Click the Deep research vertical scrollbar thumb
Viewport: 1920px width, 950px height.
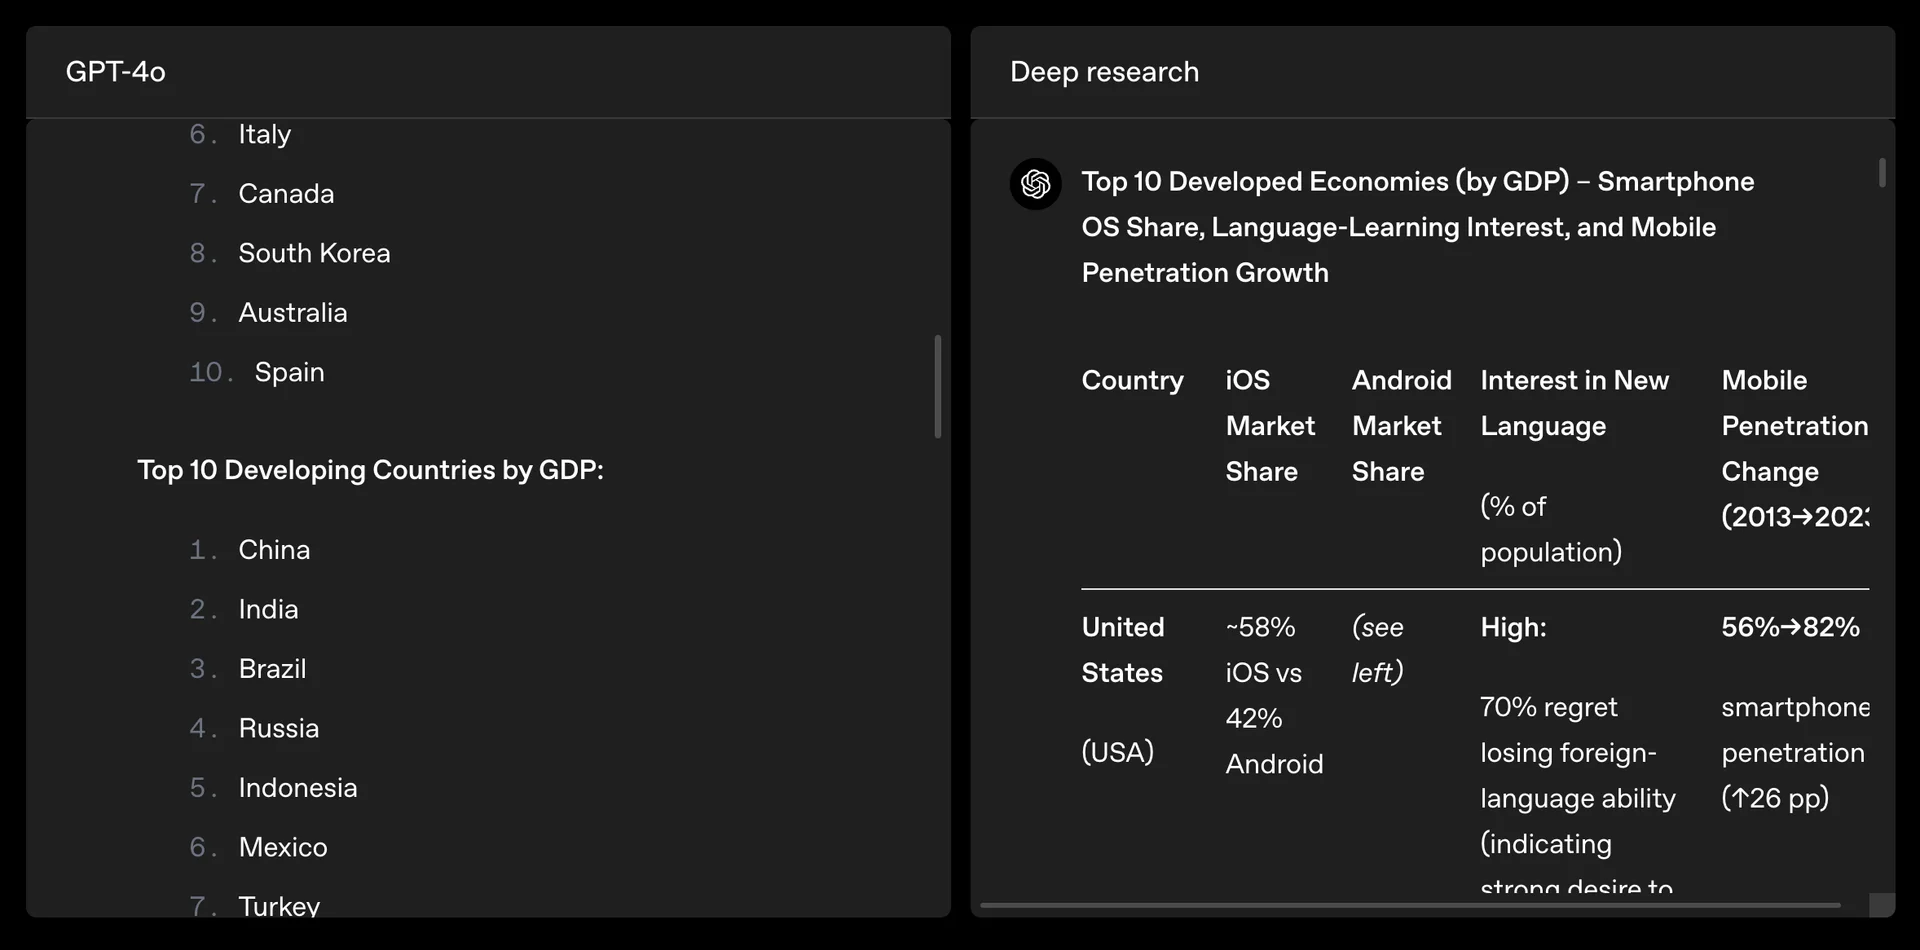point(1882,173)
